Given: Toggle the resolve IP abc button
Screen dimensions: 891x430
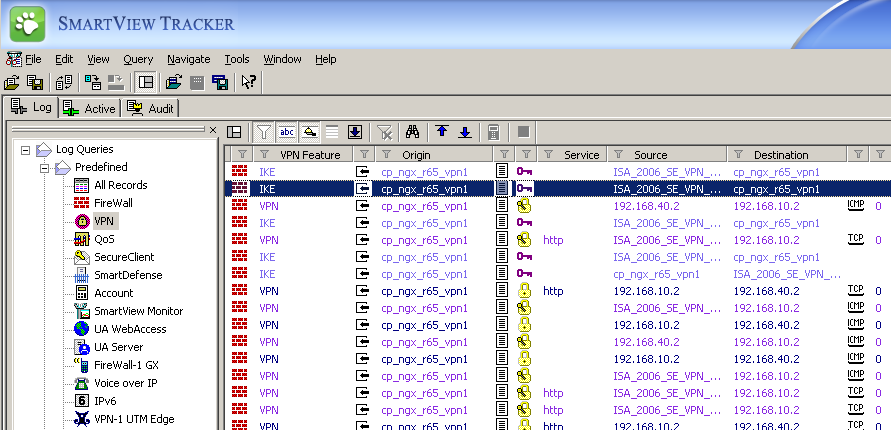Looking at the screenshot, I should click(x=287, y=132).
